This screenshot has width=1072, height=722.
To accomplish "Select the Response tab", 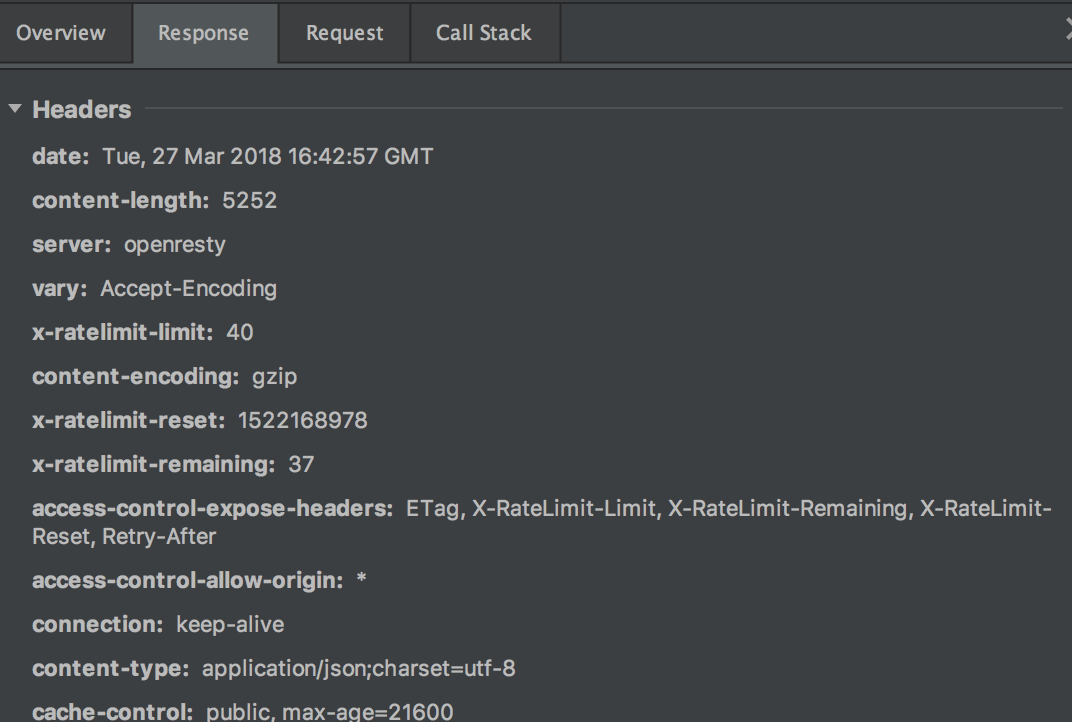I will (x=203, y=33).
